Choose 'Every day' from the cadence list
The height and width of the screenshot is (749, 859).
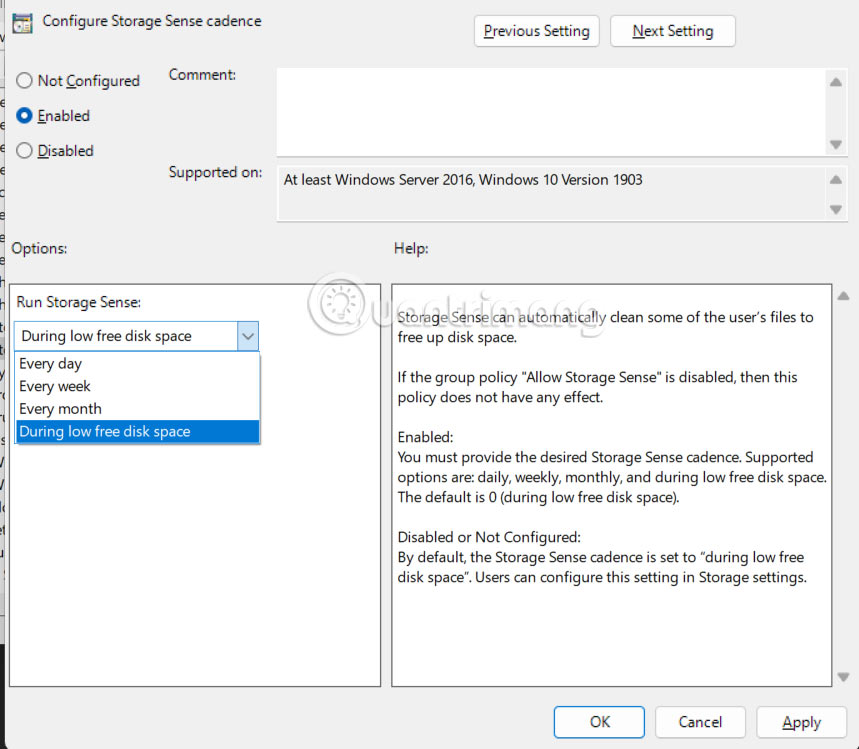pyautogui.click(x=50, y=364)
